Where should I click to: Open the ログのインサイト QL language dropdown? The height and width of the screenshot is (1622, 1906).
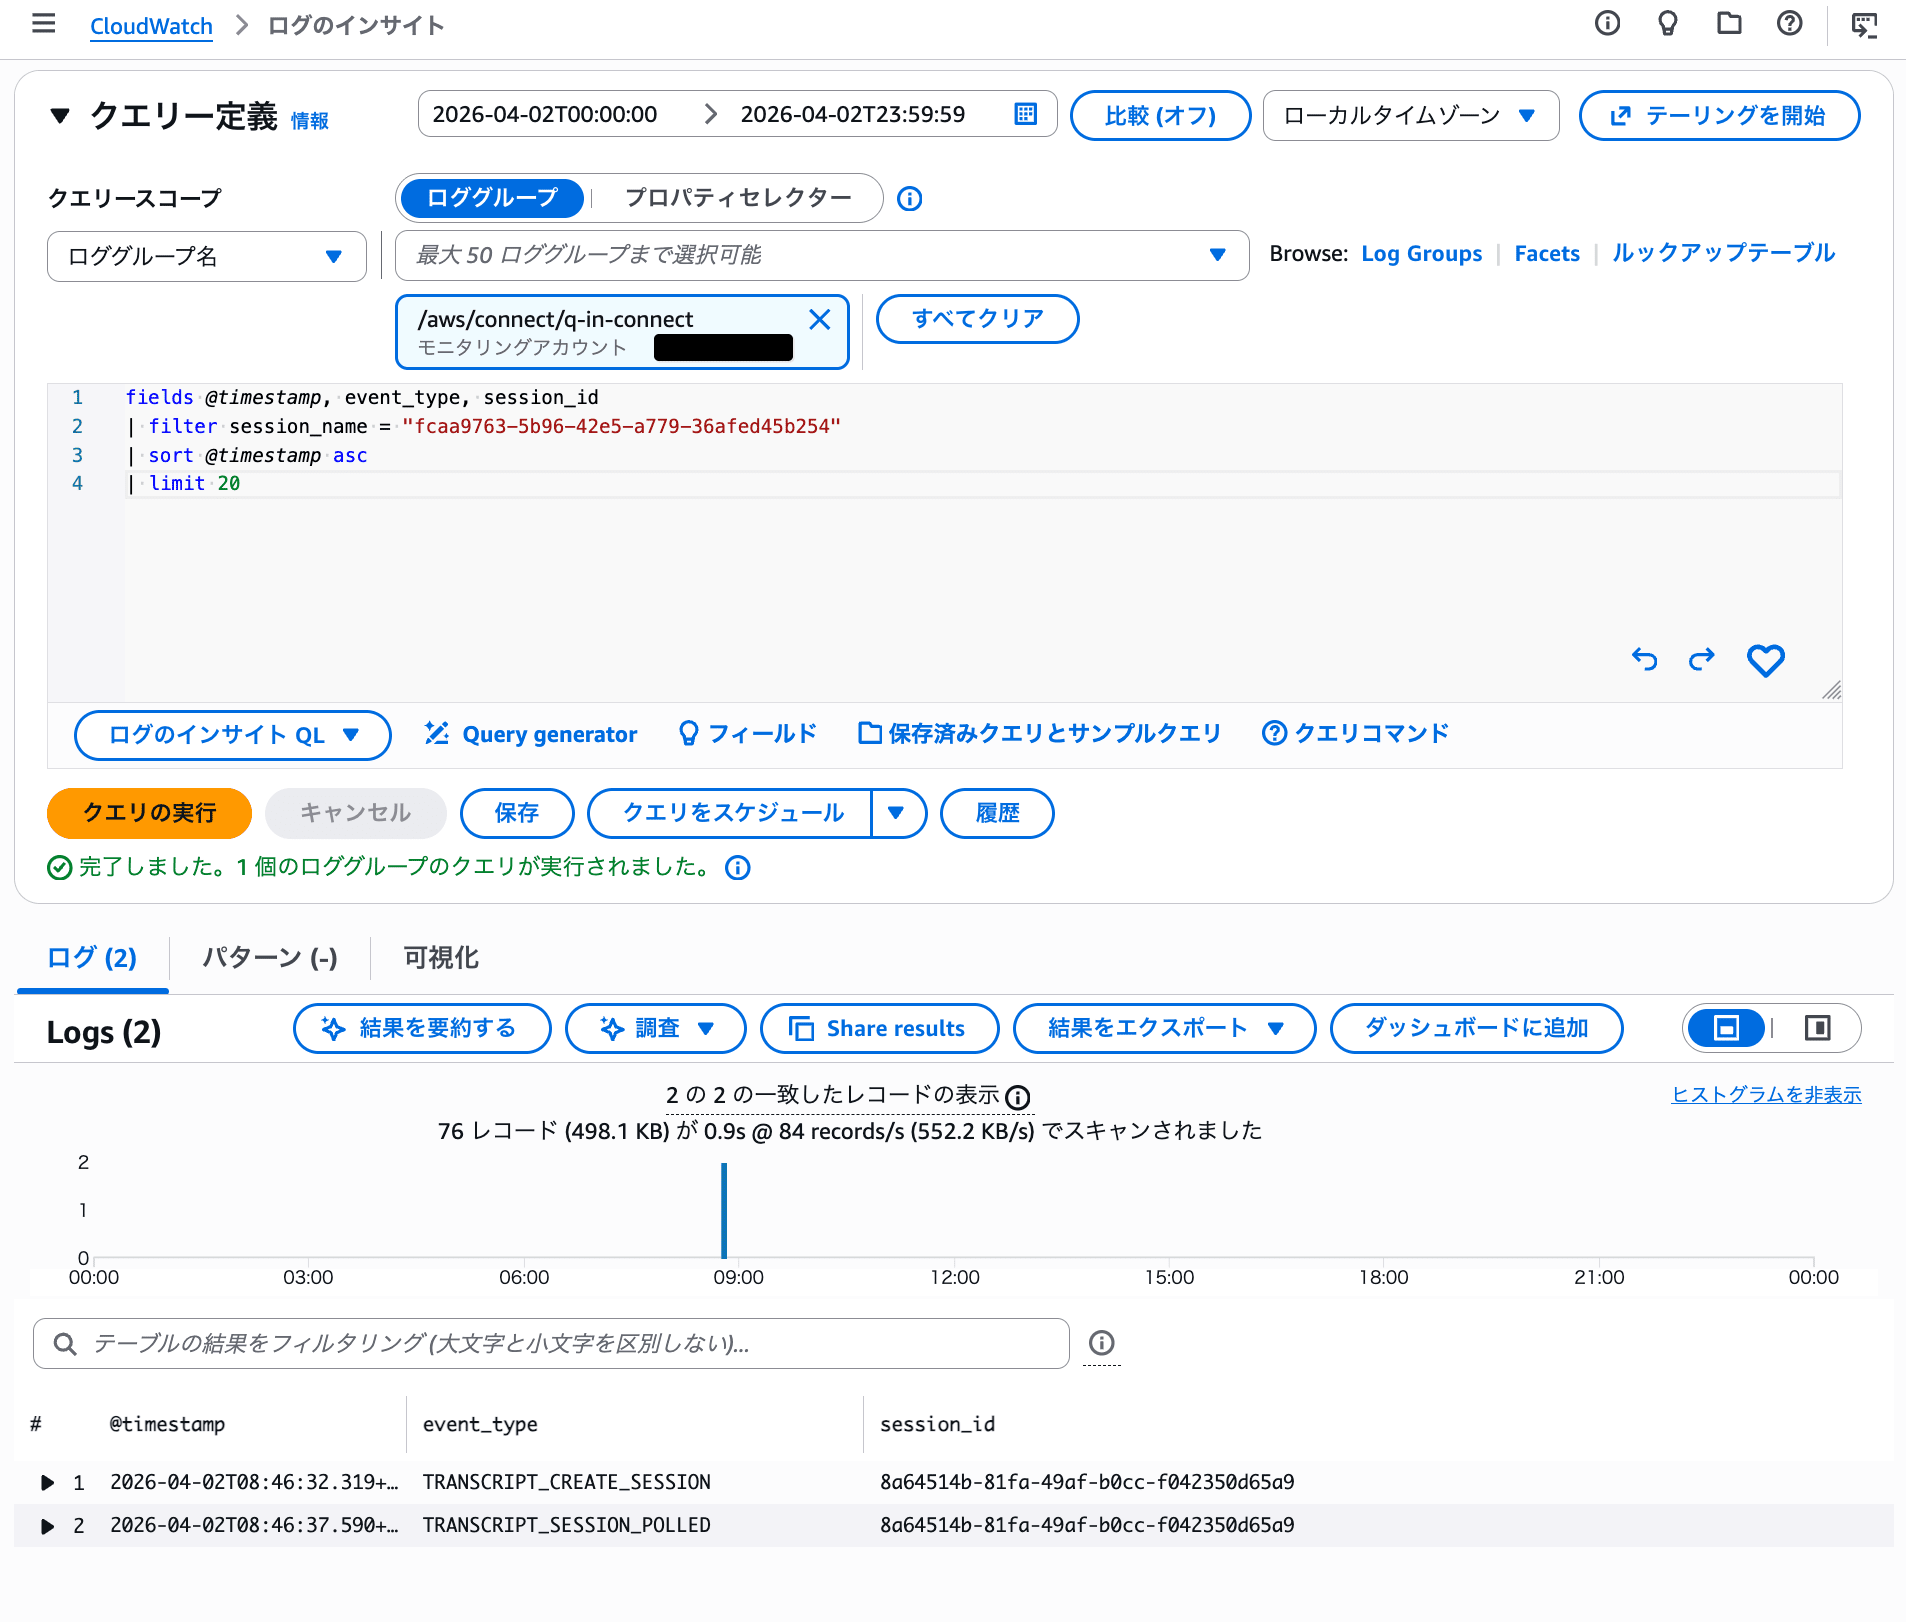tap(233, 735)
